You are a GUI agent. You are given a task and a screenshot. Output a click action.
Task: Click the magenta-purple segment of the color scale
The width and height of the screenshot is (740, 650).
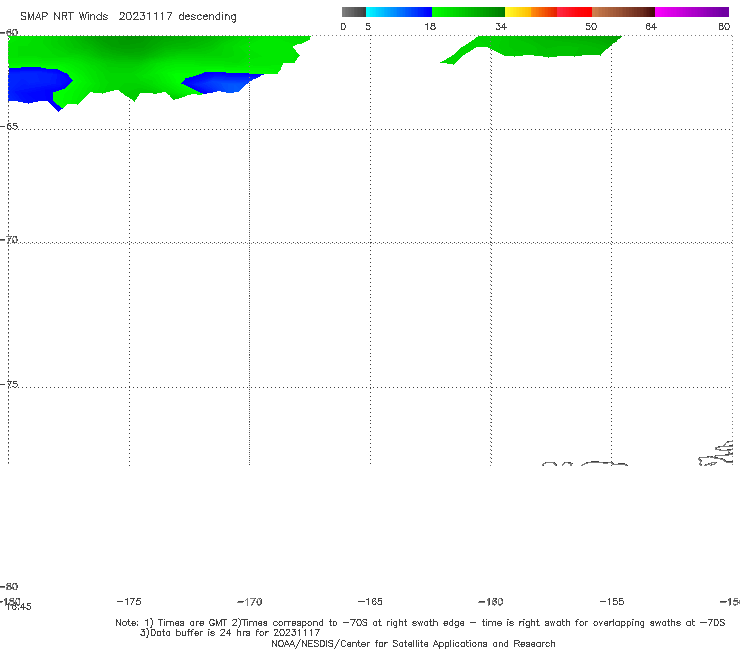[692, 12]
